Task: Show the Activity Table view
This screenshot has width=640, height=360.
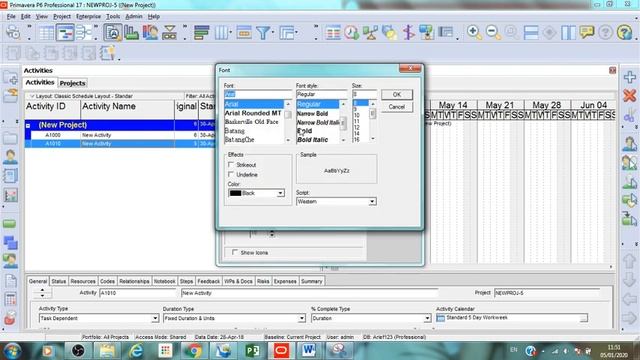Action: (x=46, y=33)
